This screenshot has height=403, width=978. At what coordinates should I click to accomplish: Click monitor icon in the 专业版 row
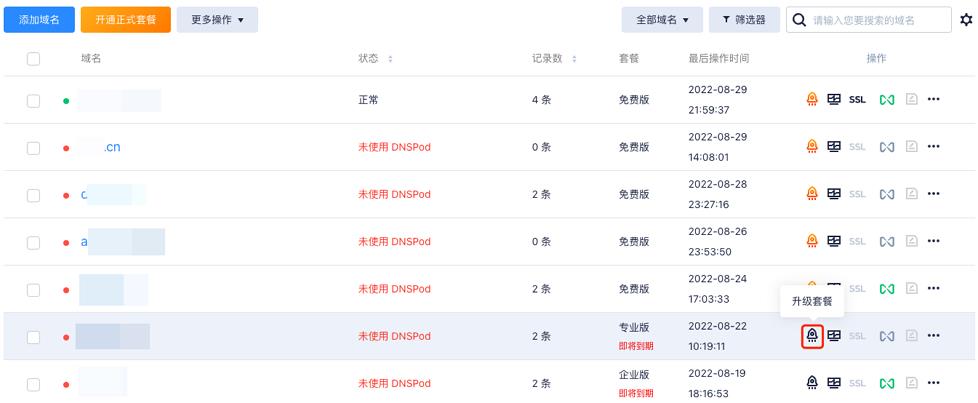[834, 336]
